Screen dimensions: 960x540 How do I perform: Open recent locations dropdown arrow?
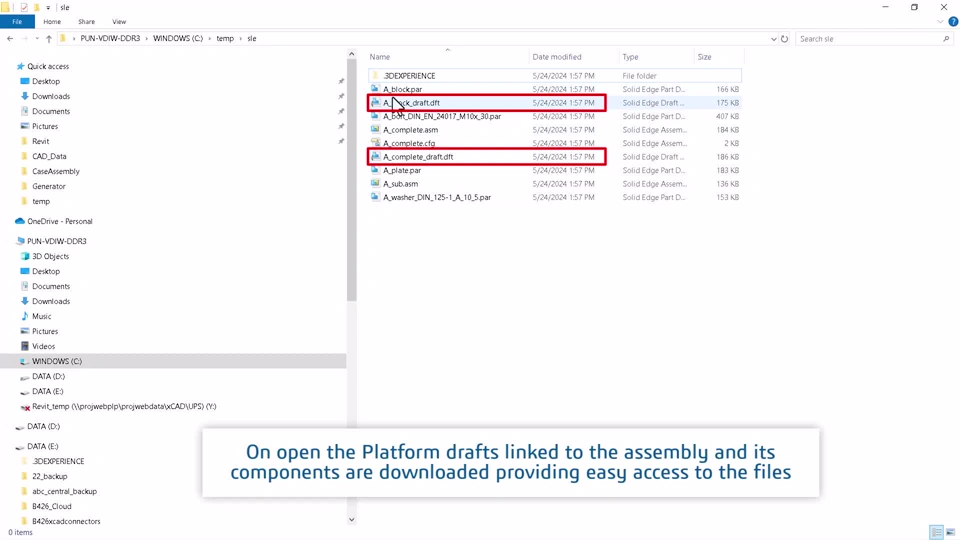37,39
